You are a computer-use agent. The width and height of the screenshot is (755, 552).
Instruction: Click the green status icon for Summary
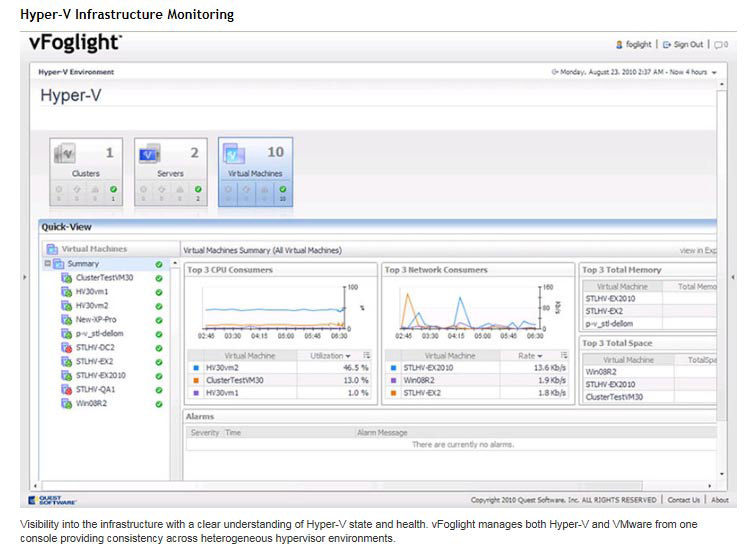point(158,264)
